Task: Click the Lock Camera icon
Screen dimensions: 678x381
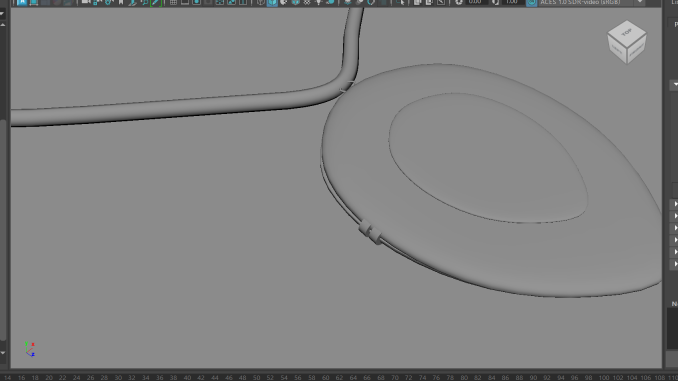Action: [x=97, y=2]
